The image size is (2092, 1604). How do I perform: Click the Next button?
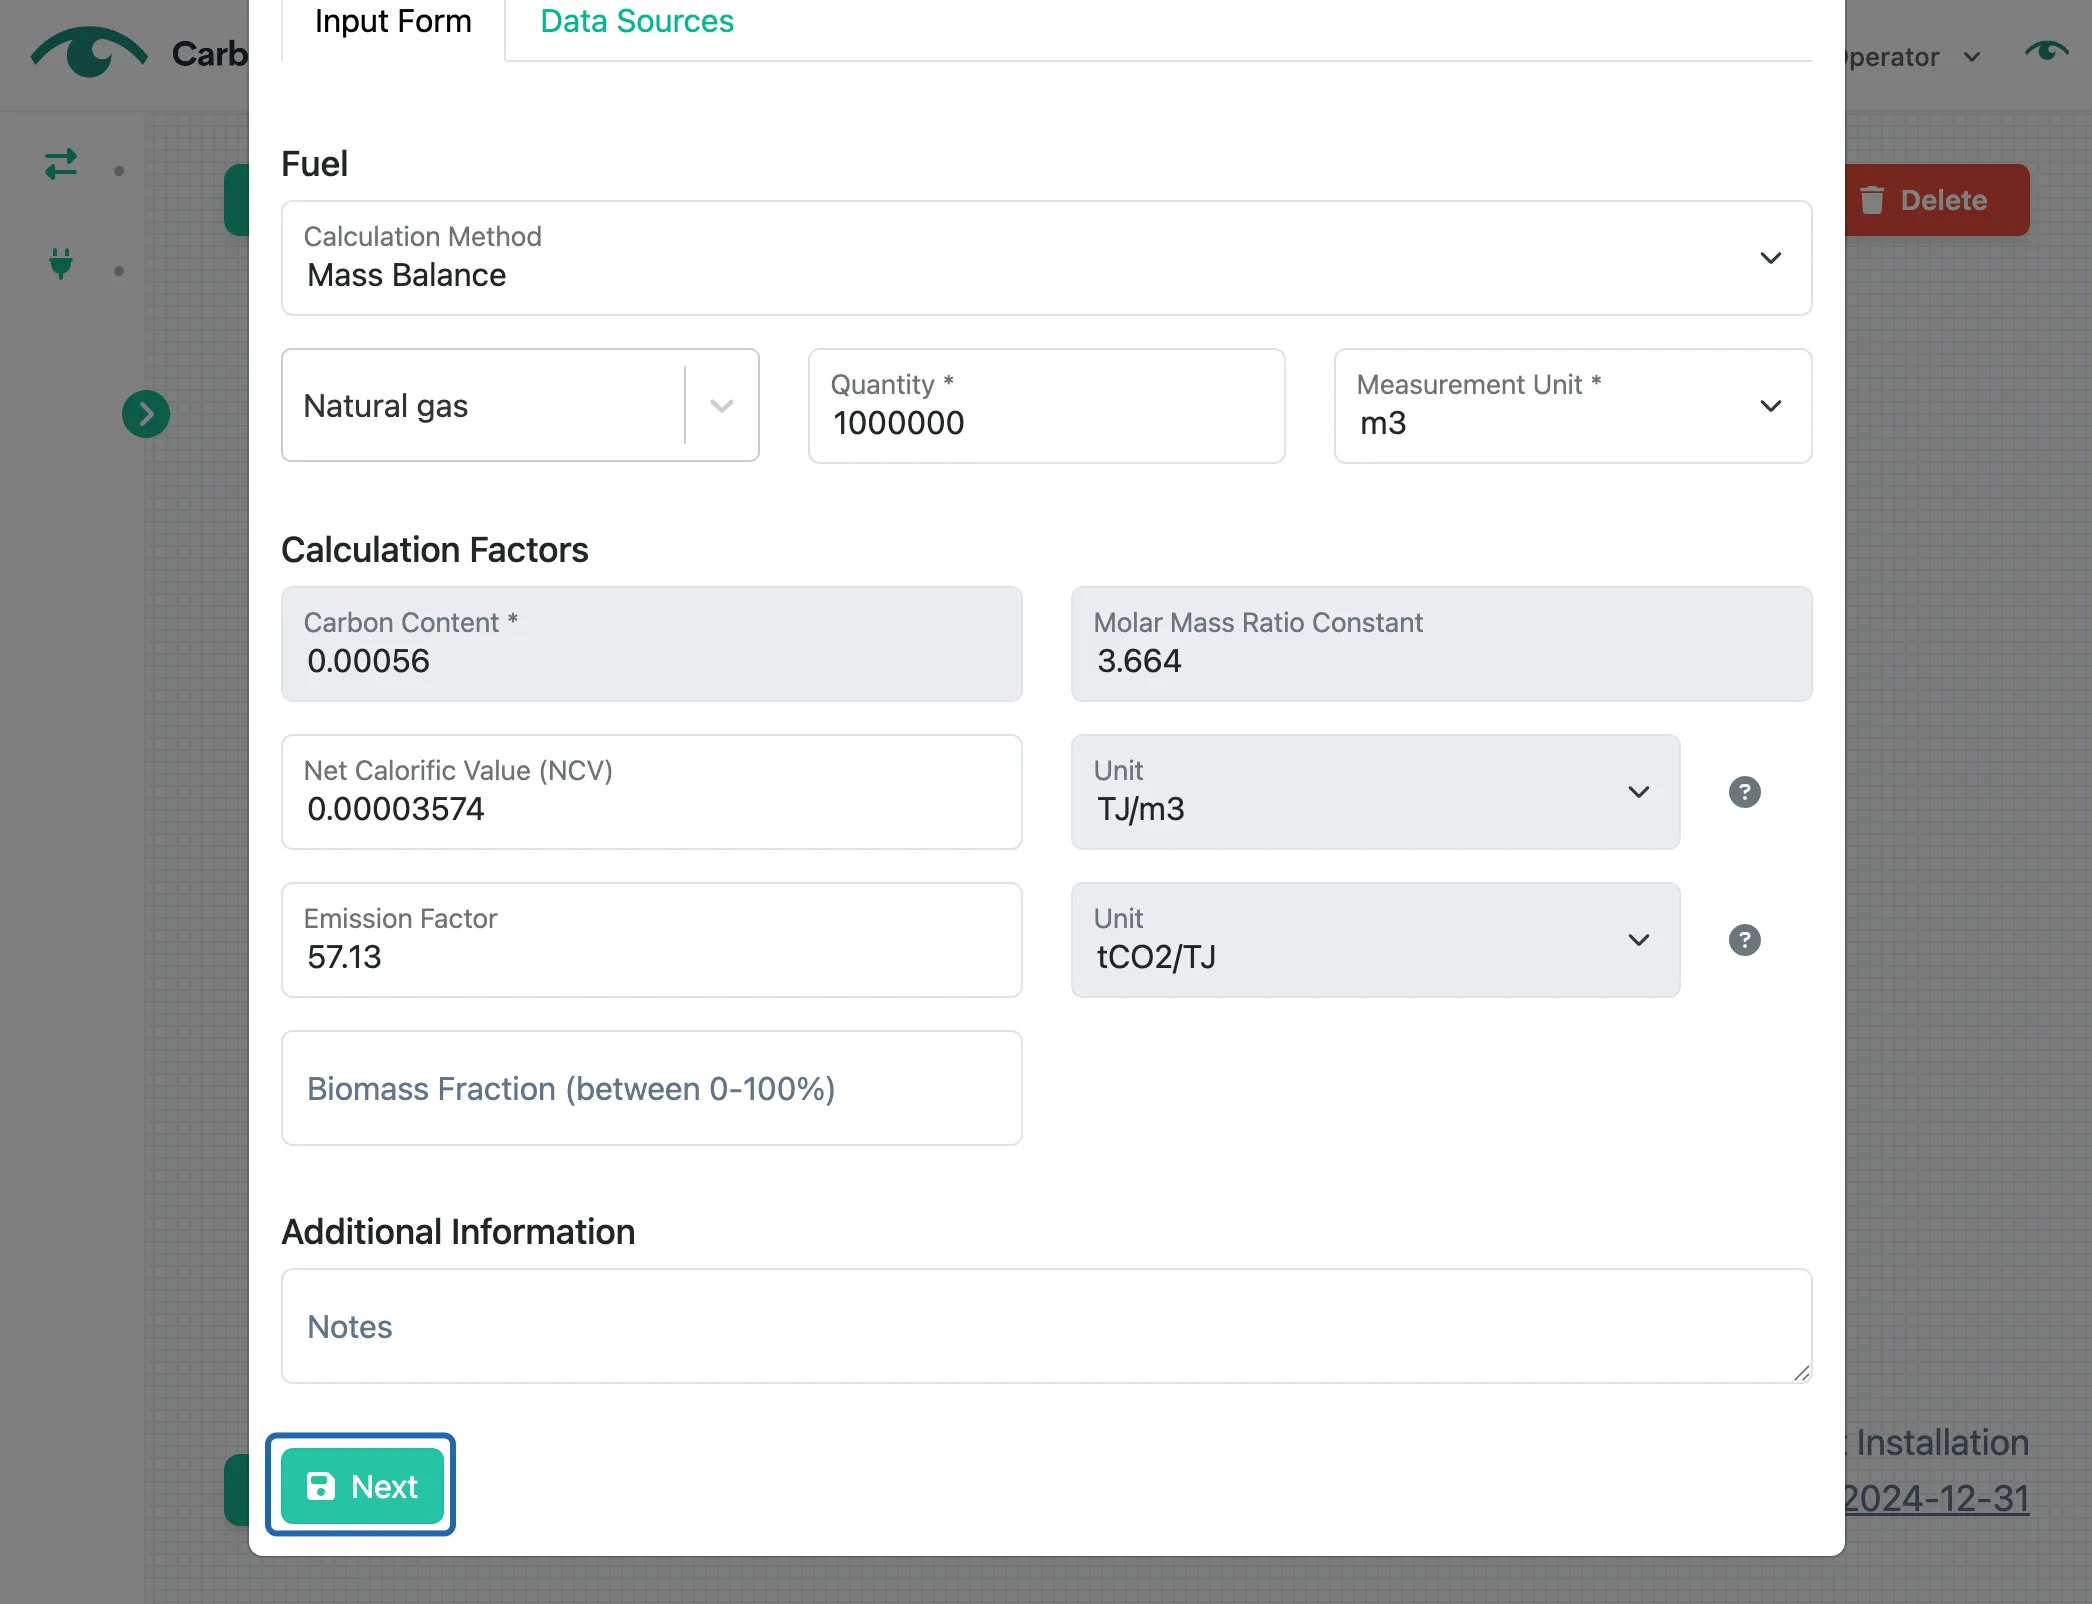point(361,1485)
